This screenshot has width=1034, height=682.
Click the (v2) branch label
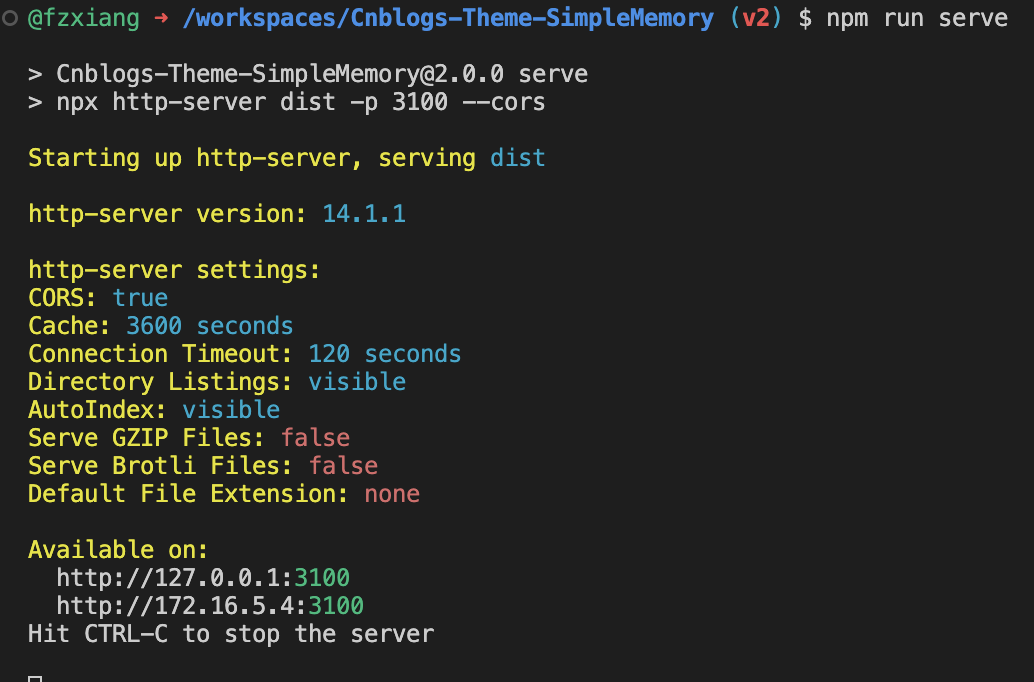coord(756,18)
